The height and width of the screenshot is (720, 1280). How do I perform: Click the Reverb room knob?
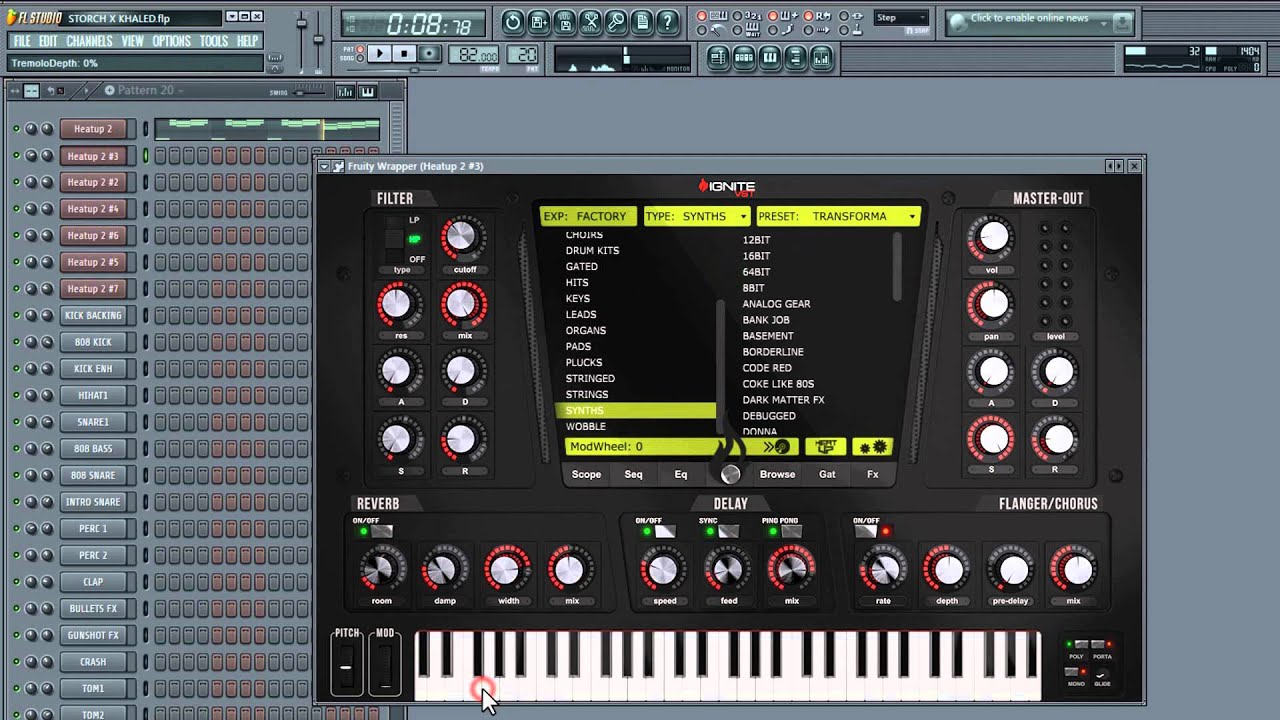pos(382,570)
